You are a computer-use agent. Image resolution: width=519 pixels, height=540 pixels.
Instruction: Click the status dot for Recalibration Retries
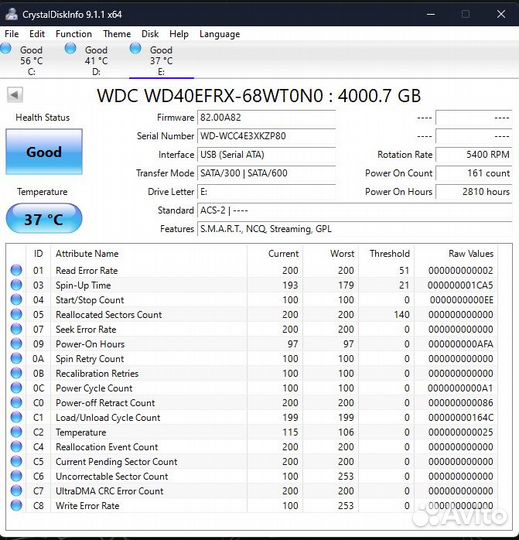[16, 373]
